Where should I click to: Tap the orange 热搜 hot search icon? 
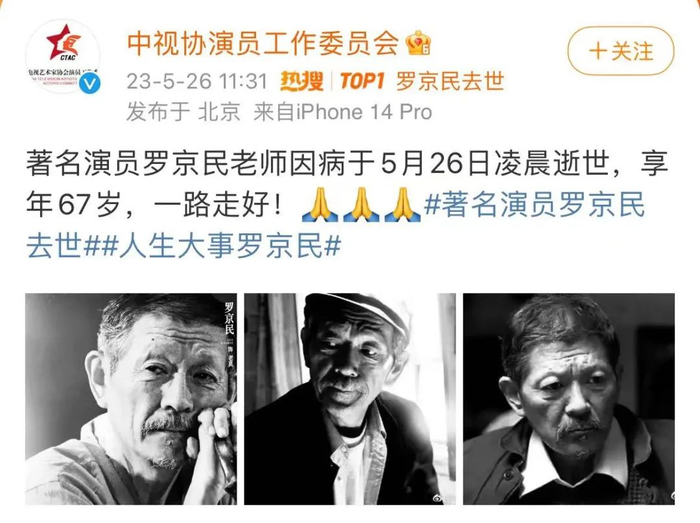(x=302, y=81)
